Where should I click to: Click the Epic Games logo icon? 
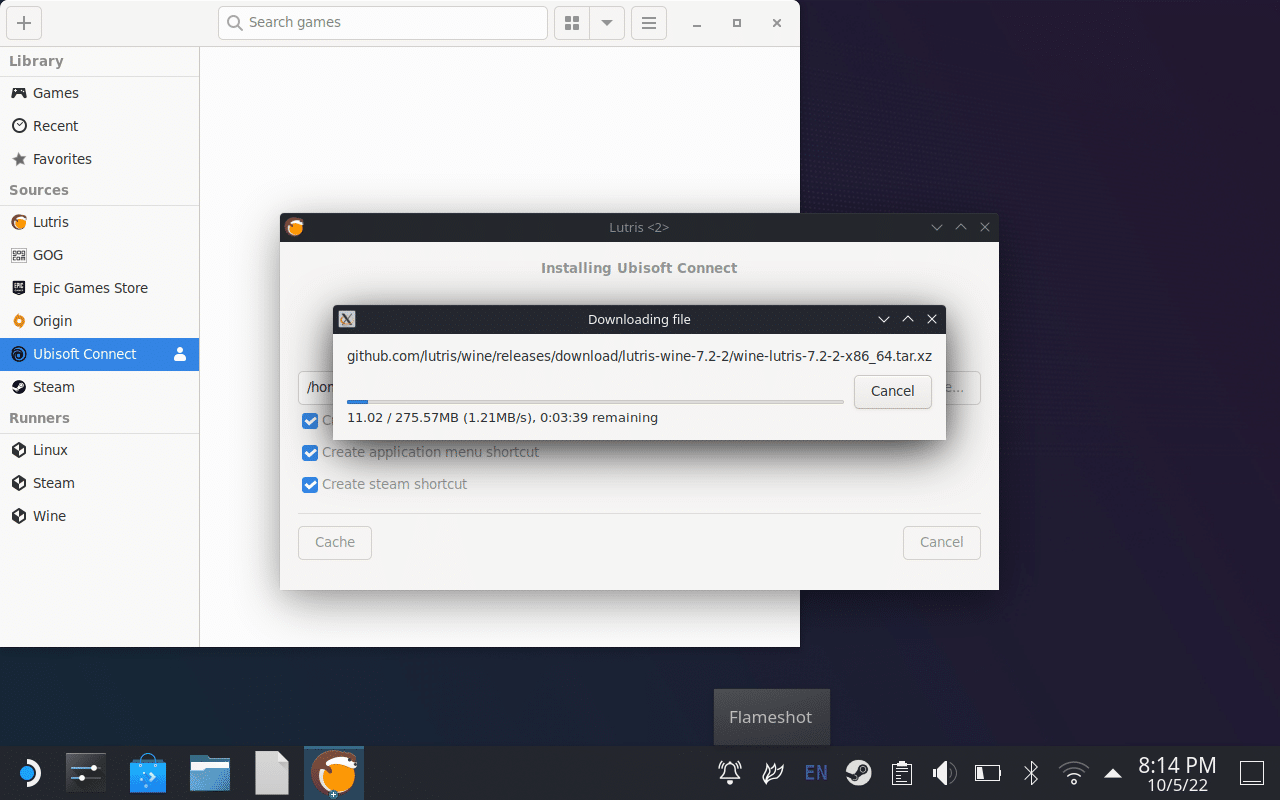tap(18, 288)
